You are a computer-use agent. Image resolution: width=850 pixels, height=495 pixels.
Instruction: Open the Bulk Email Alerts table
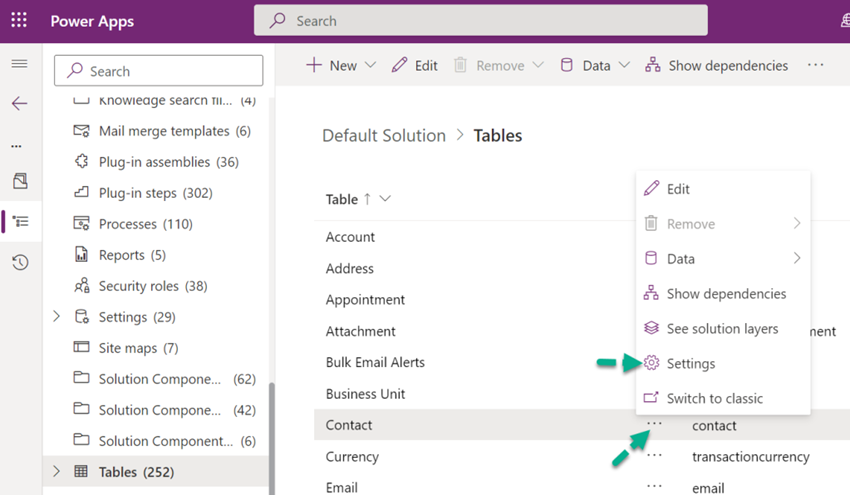click(x=375, y=362)
